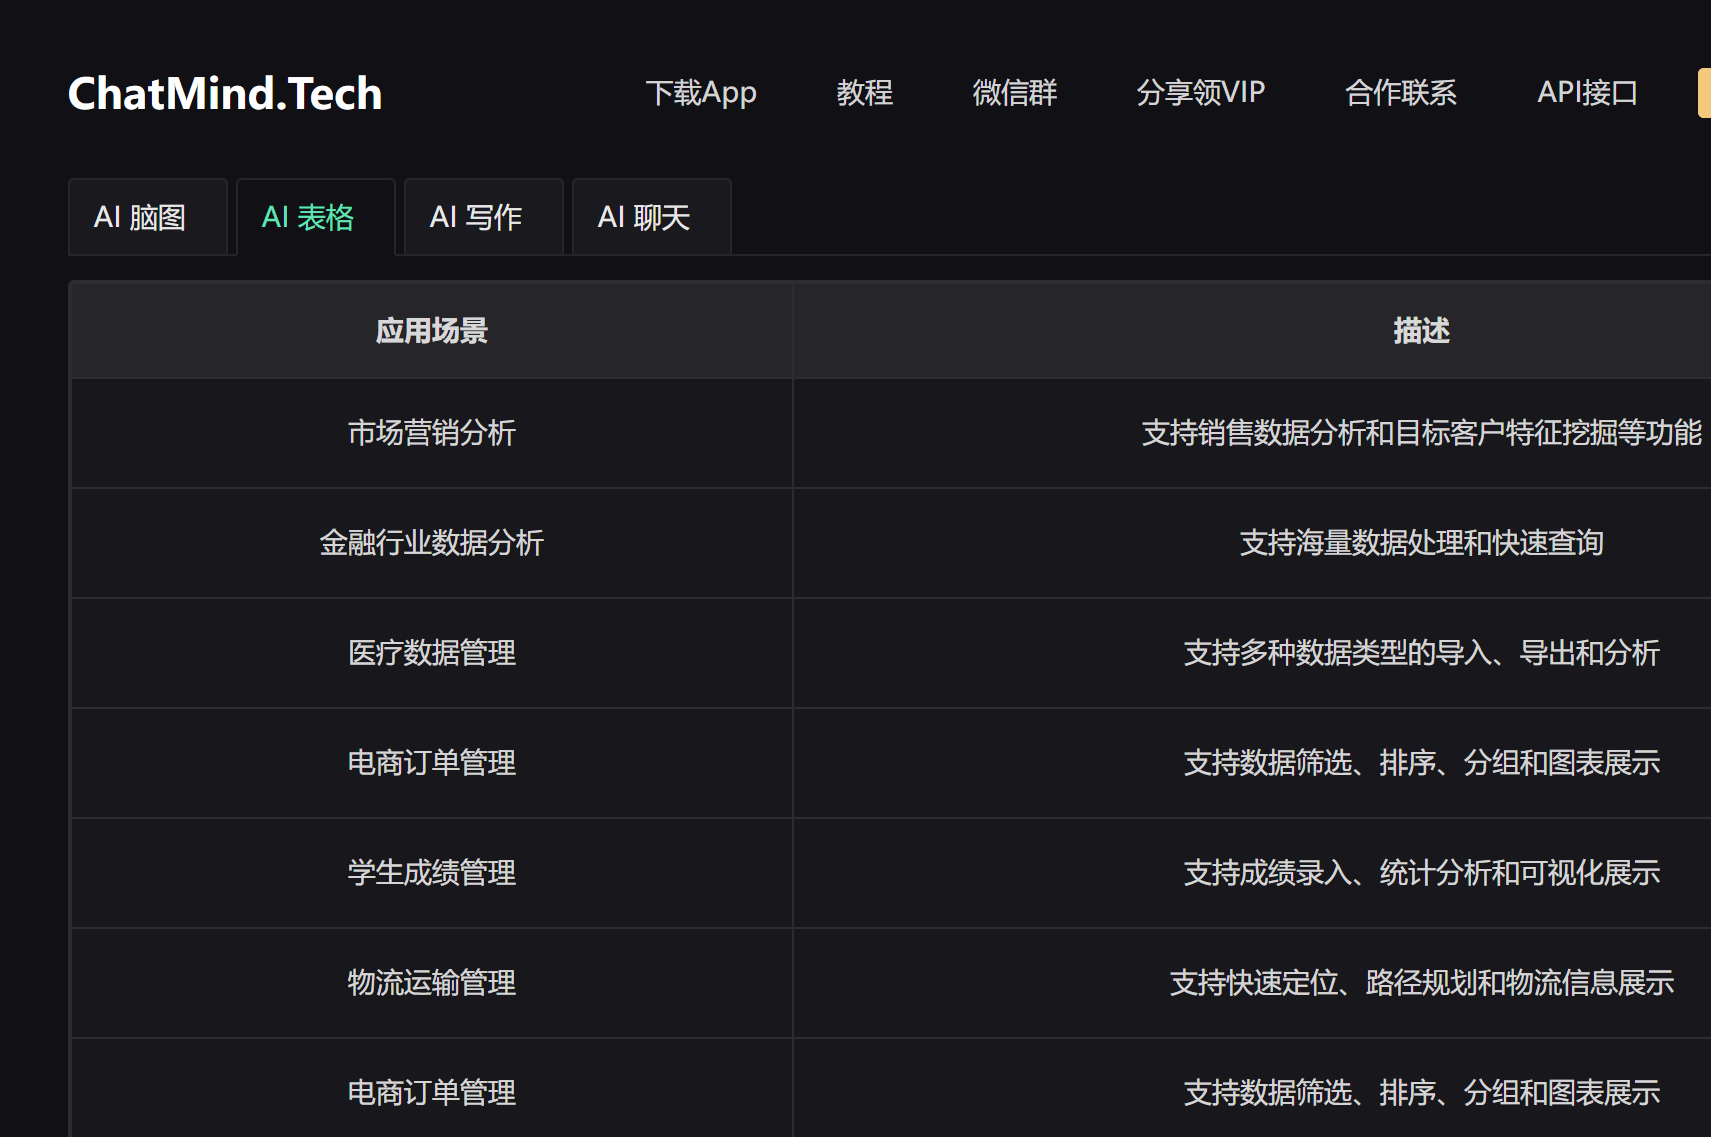
Task: Open the 下载App link
Action: click(701, 93)
